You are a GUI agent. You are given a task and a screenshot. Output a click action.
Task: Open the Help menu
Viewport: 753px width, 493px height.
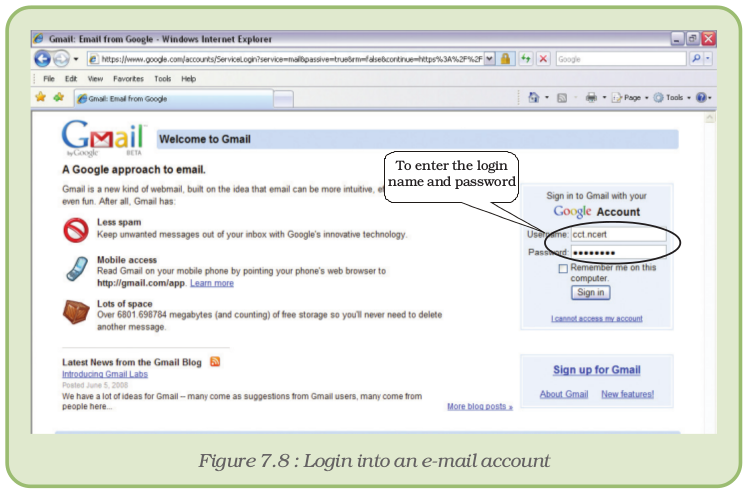[188, 79]
